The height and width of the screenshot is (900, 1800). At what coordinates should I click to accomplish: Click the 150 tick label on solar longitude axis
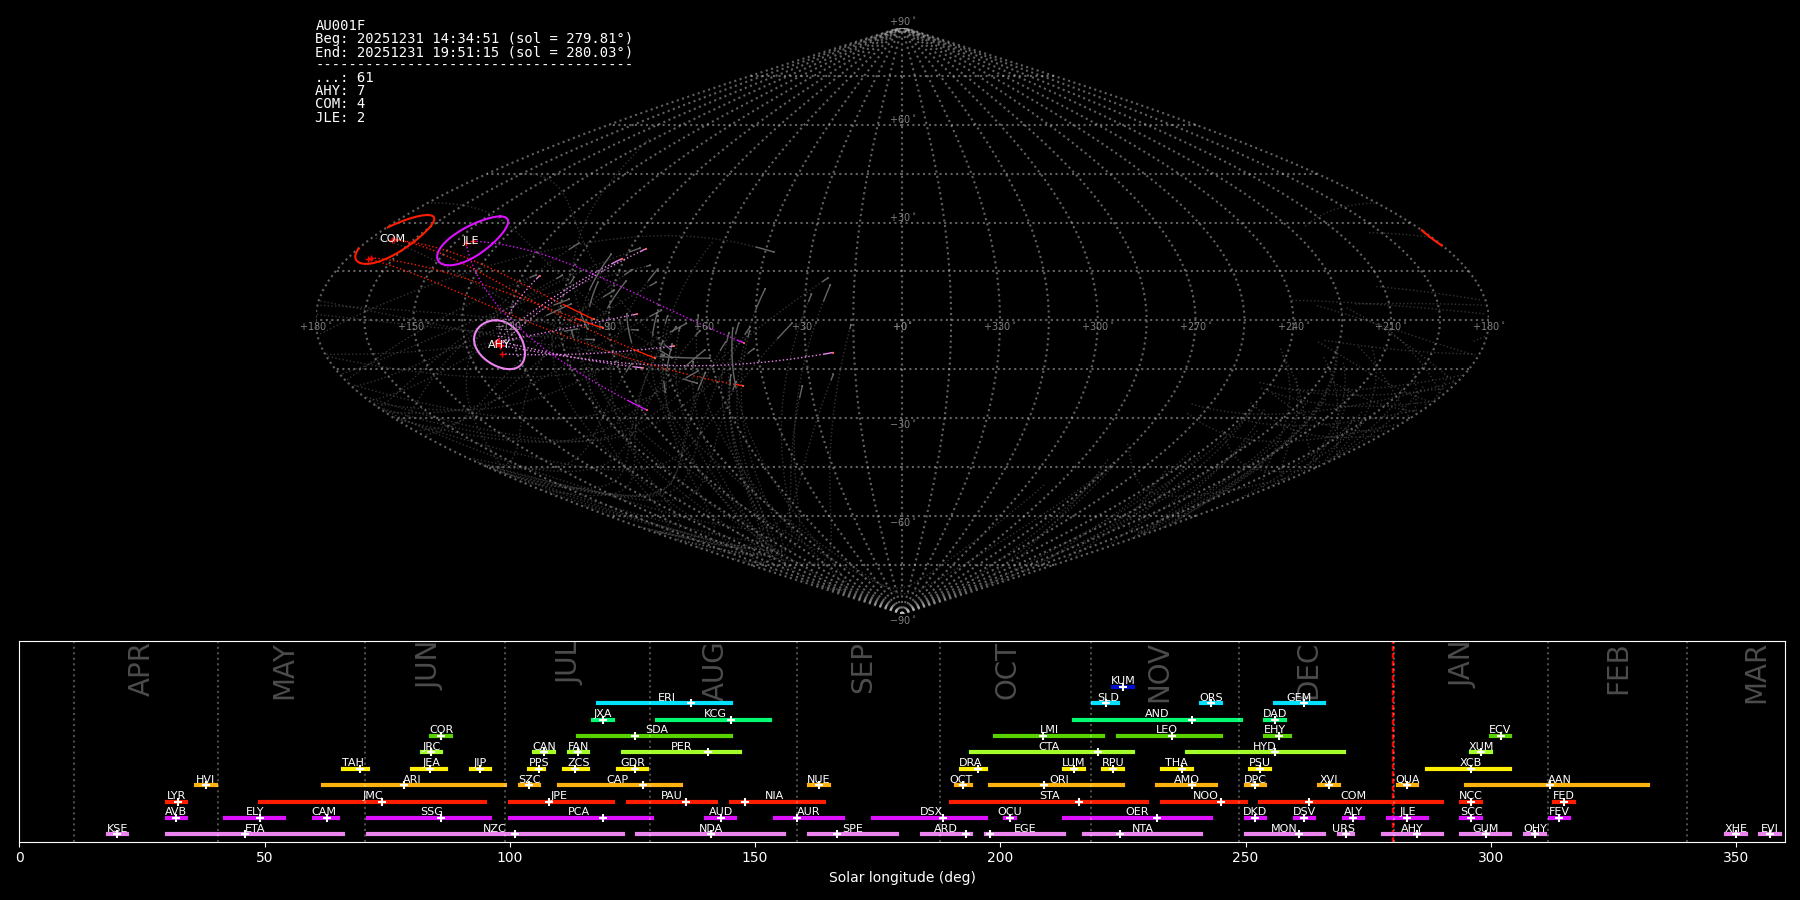click(x=755, y=857)
